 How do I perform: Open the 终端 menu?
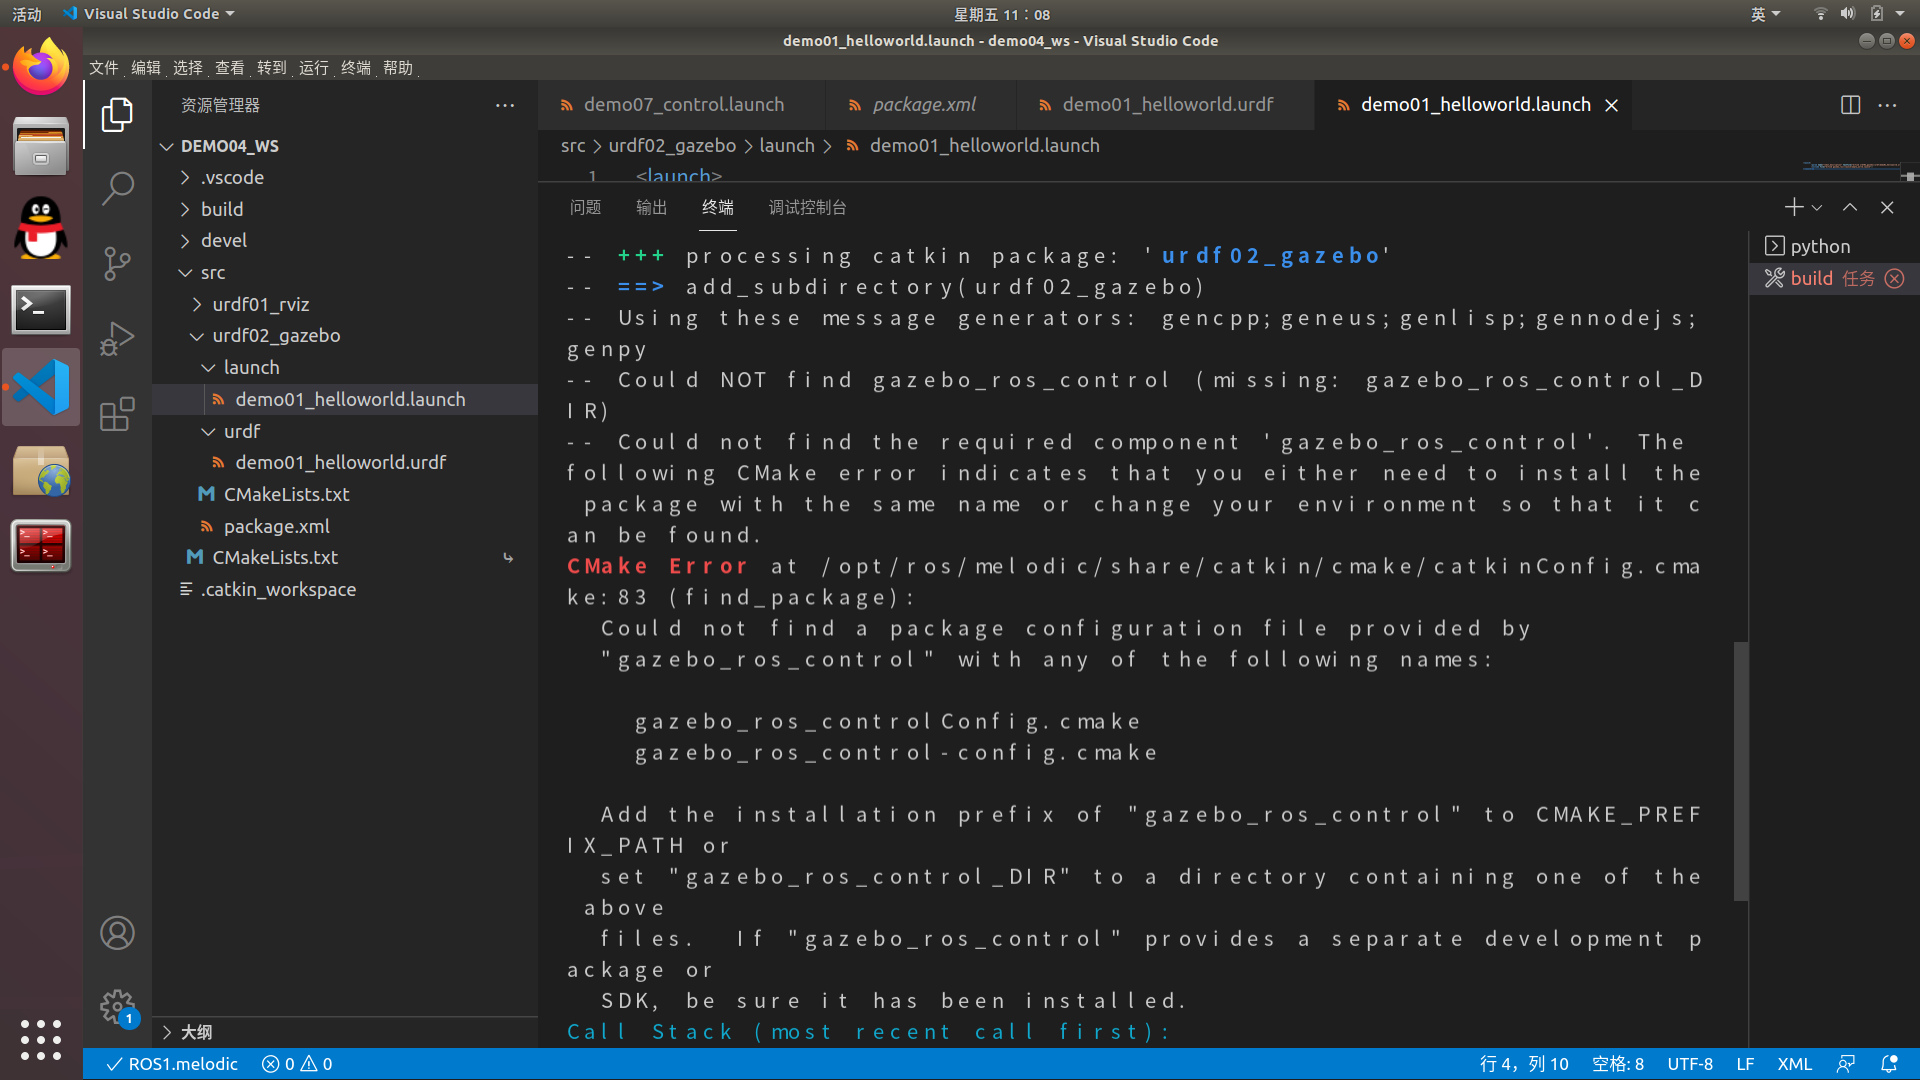[356, 67]
